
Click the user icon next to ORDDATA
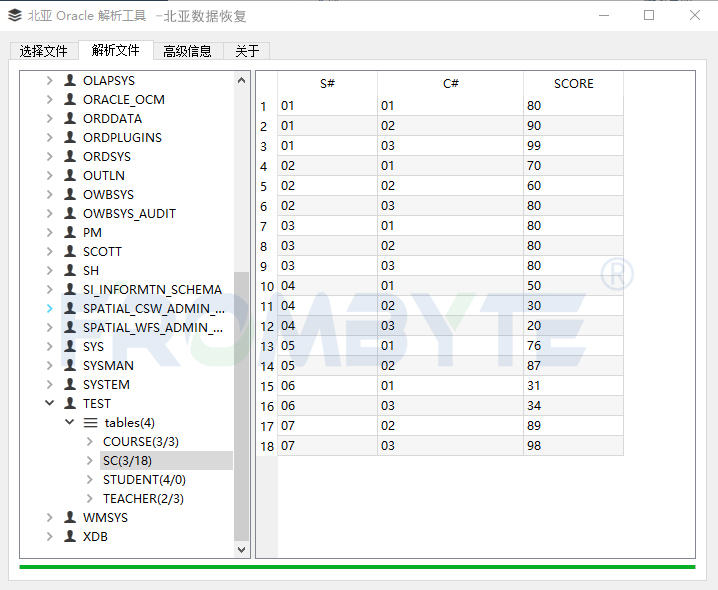click(69, 119)
